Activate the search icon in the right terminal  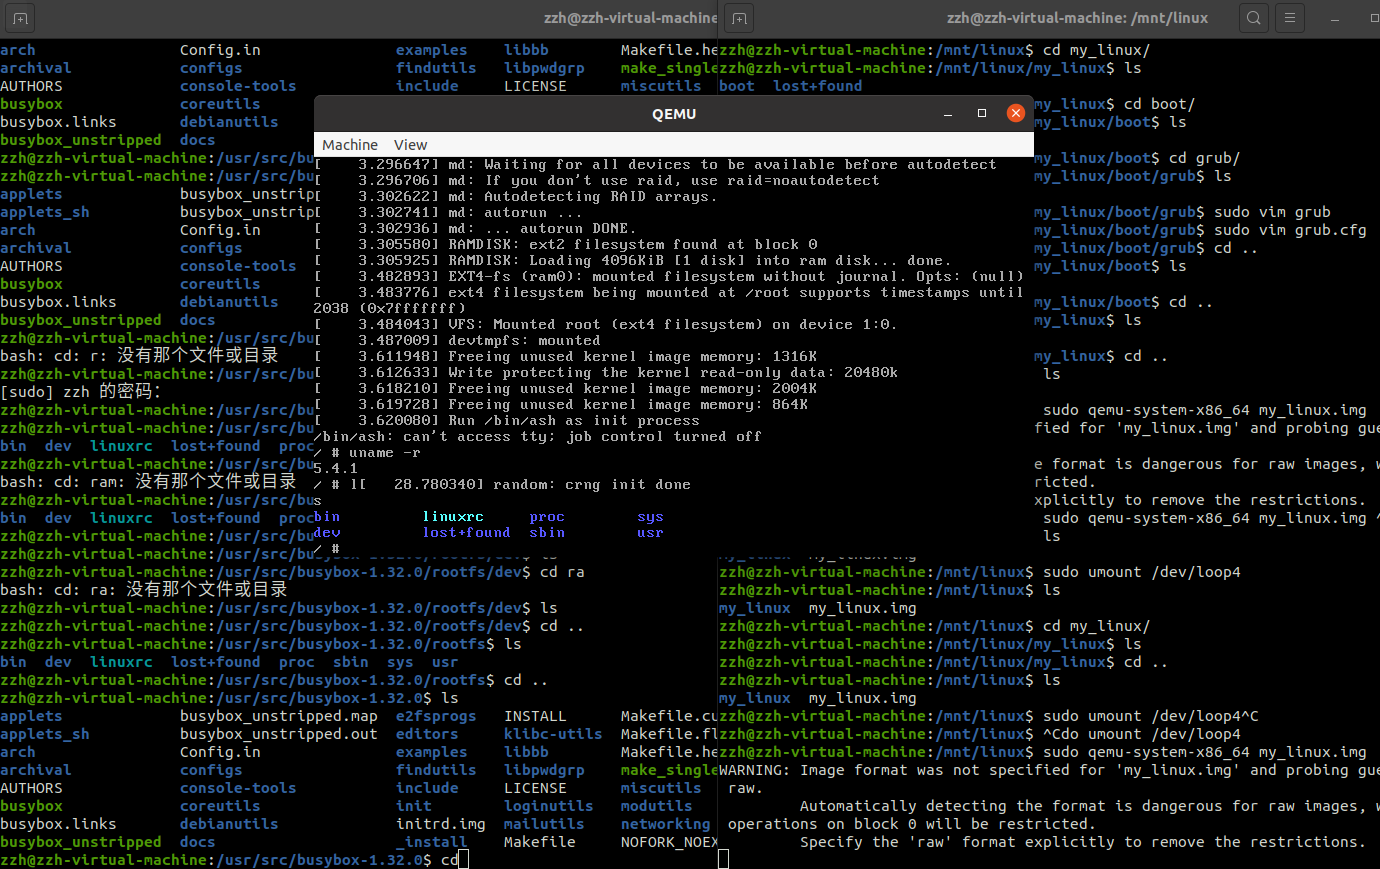tap(1253, 17)
